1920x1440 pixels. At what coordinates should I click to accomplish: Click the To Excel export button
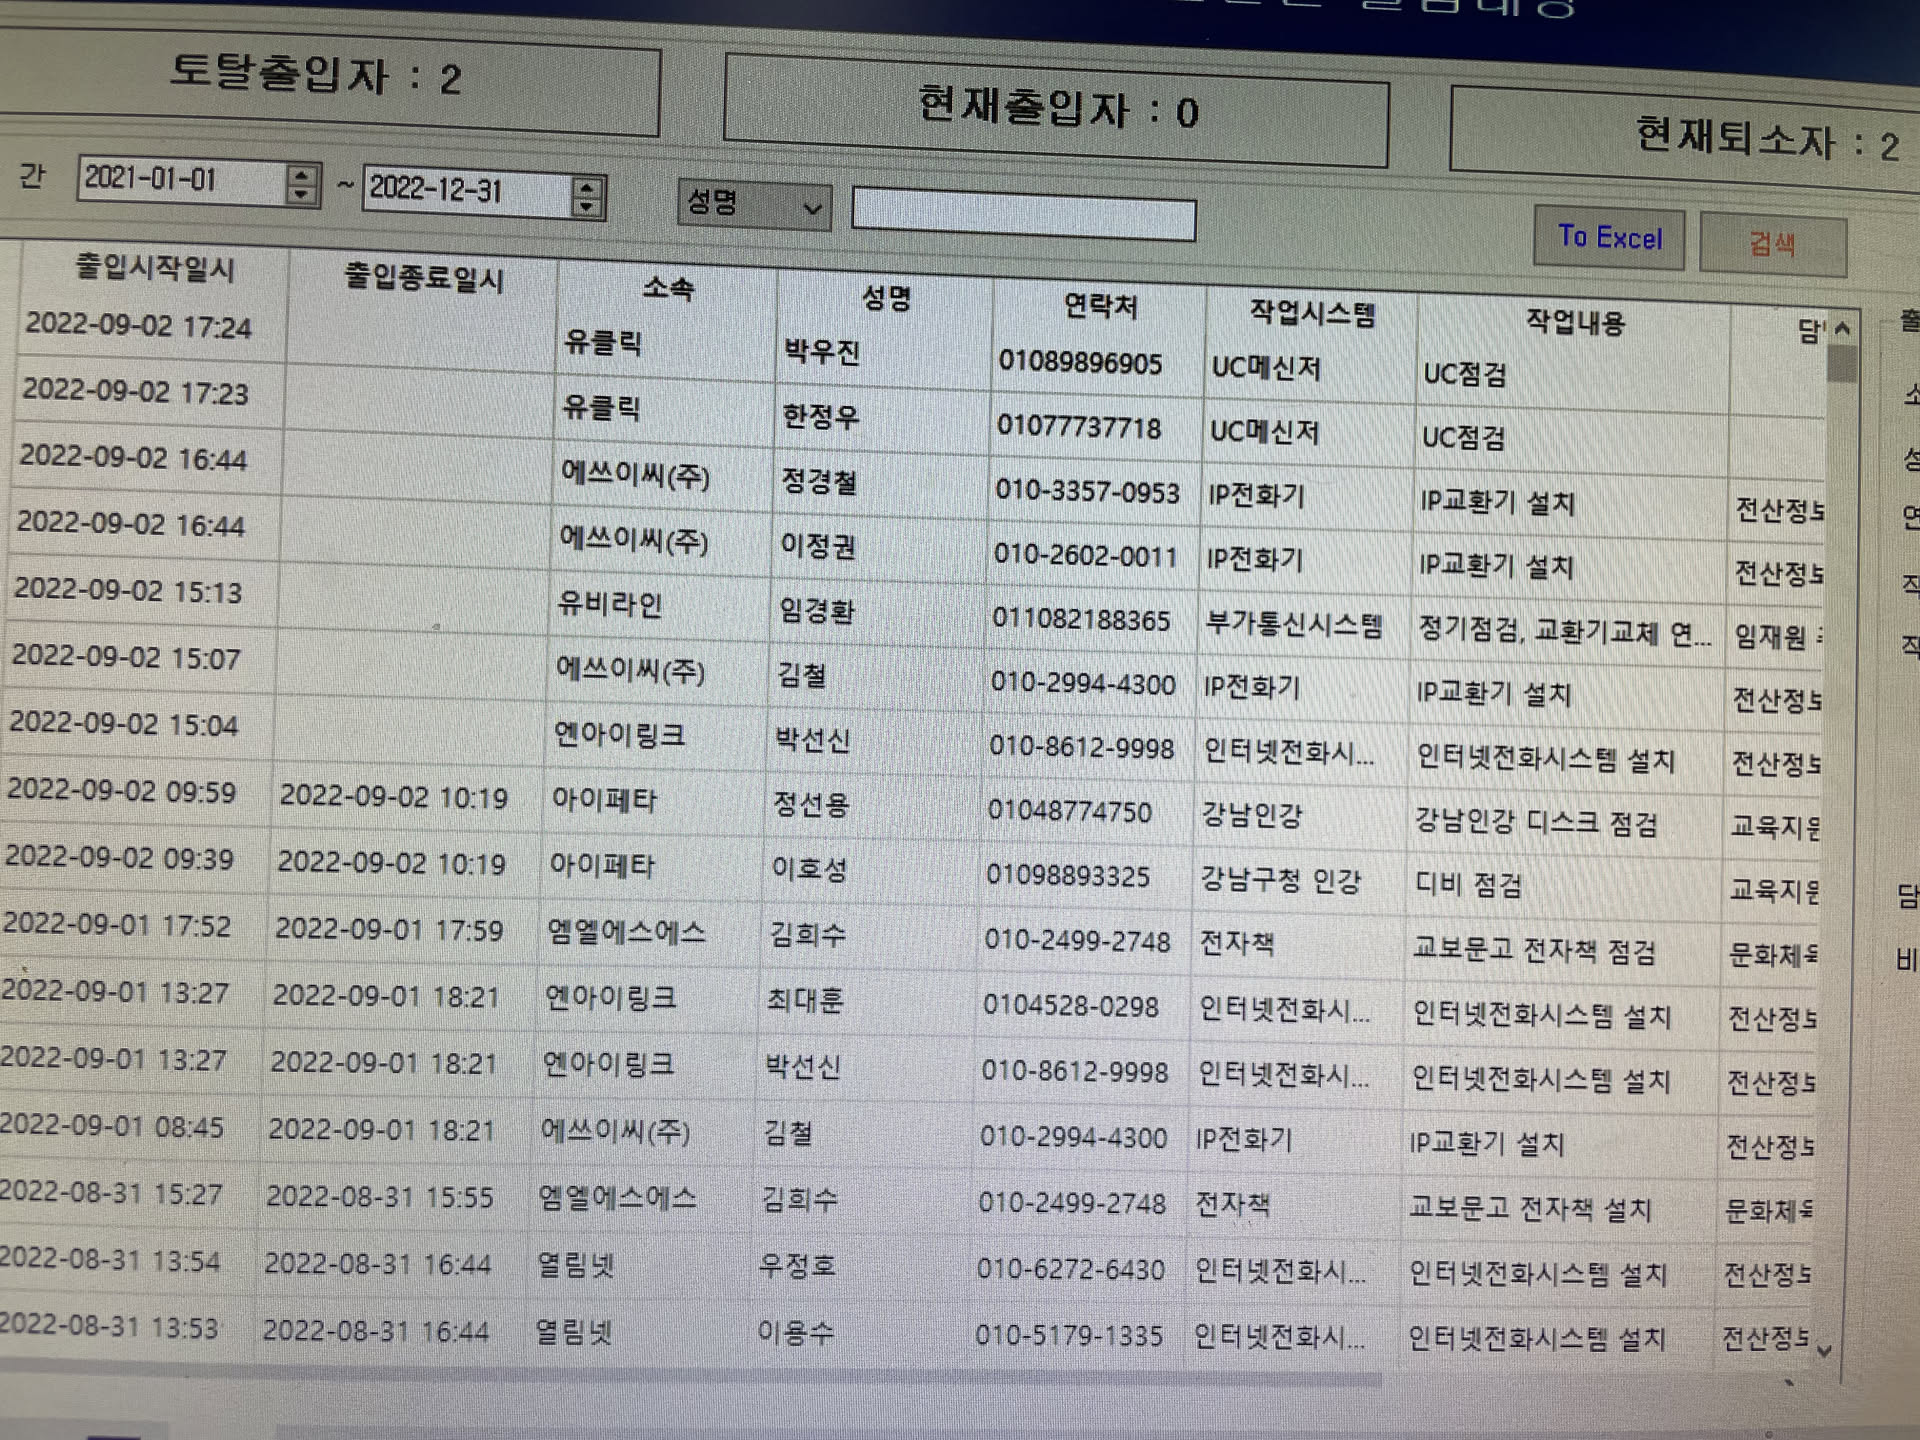[1608, 238]
